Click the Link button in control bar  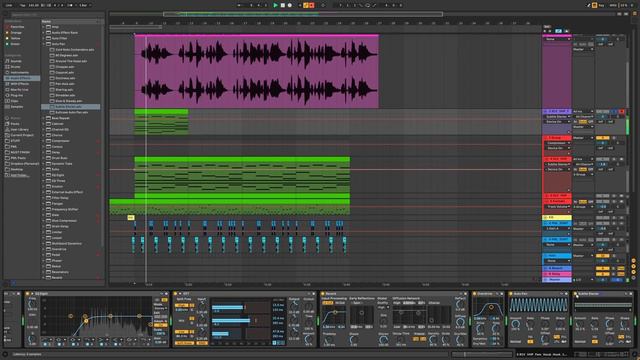pyautogui.click(x=9, y=5)
